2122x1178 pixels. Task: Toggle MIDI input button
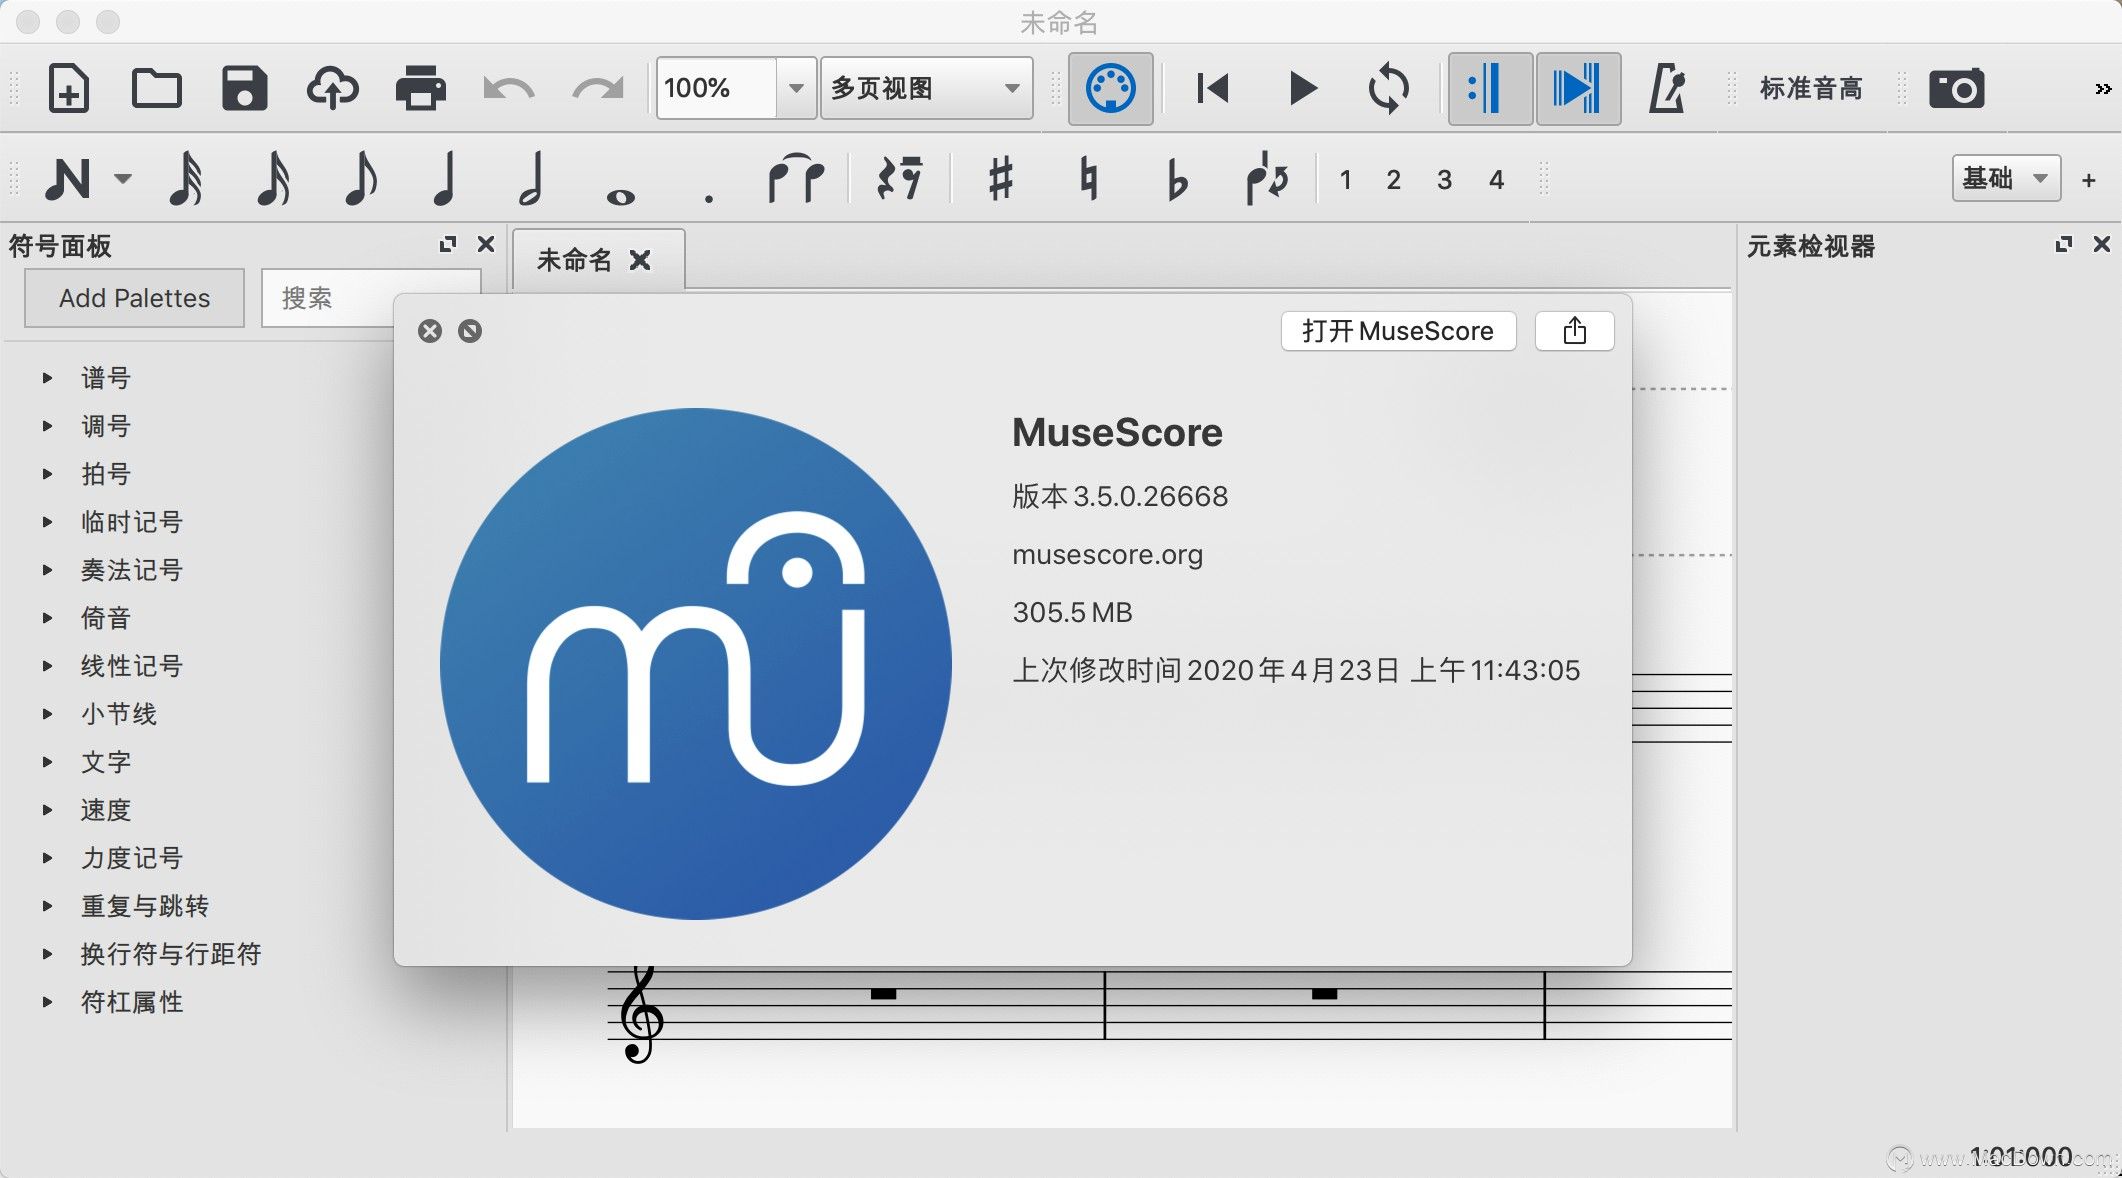pyautogui.click(x=1110, y=88)
